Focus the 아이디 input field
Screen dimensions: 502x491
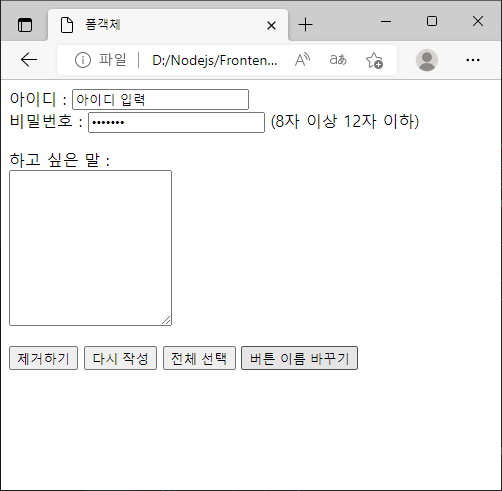[x=160, y=99]
